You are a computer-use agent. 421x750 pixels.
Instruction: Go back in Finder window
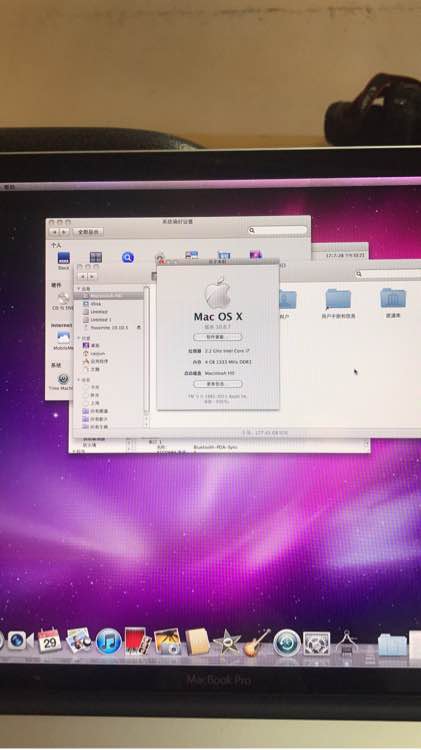82,276
